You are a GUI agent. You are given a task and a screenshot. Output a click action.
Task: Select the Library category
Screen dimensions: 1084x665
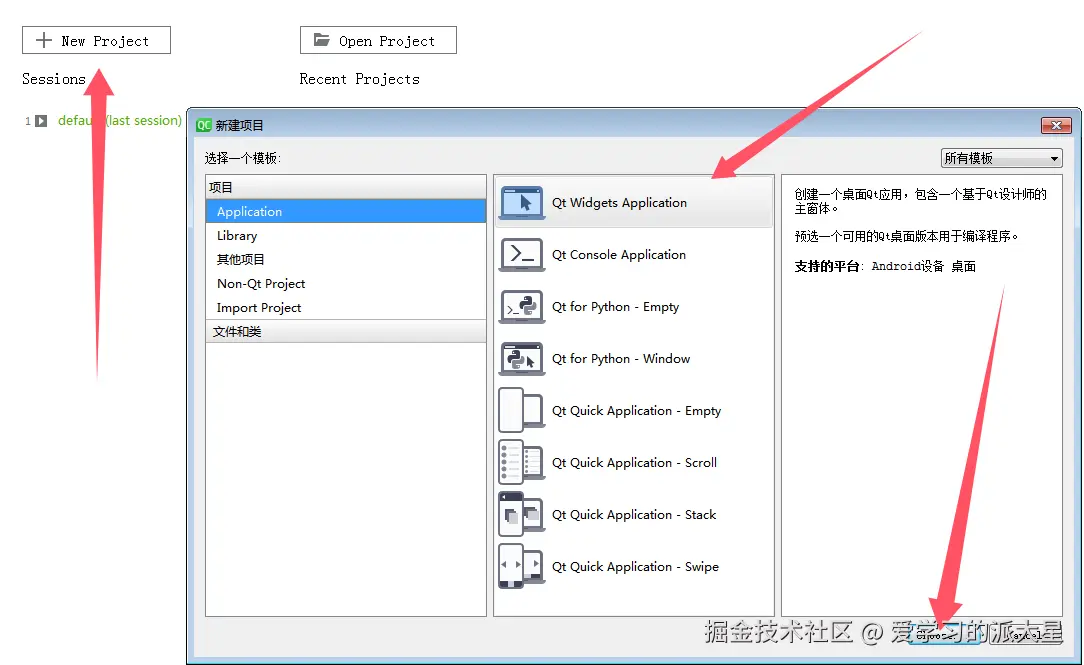(x=346, y=236)
